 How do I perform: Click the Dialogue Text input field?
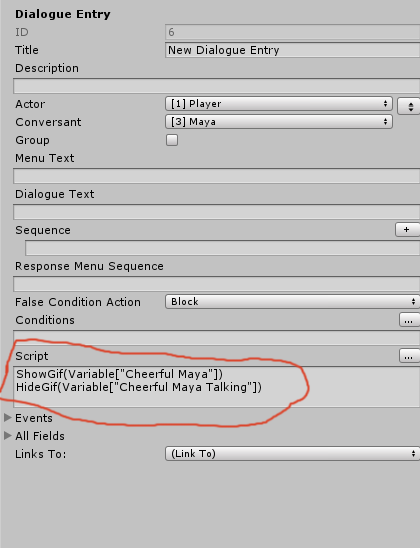217,212
